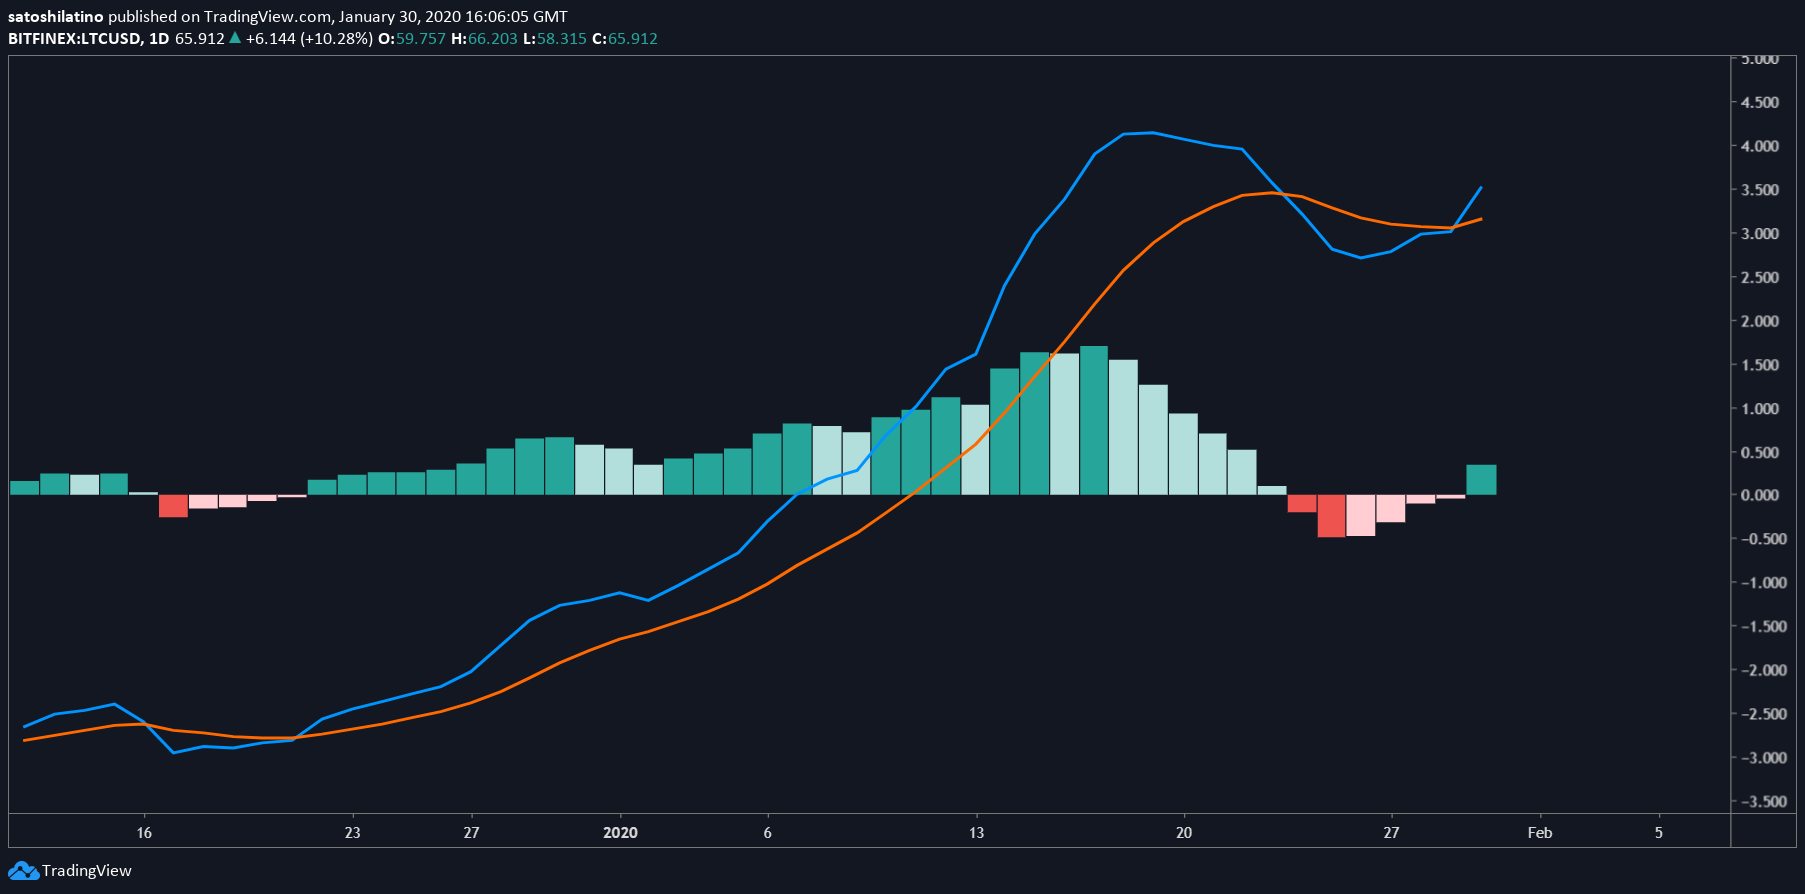Click the low value L:58.315
1805x894 pixels.
click(x=555, y=39)
